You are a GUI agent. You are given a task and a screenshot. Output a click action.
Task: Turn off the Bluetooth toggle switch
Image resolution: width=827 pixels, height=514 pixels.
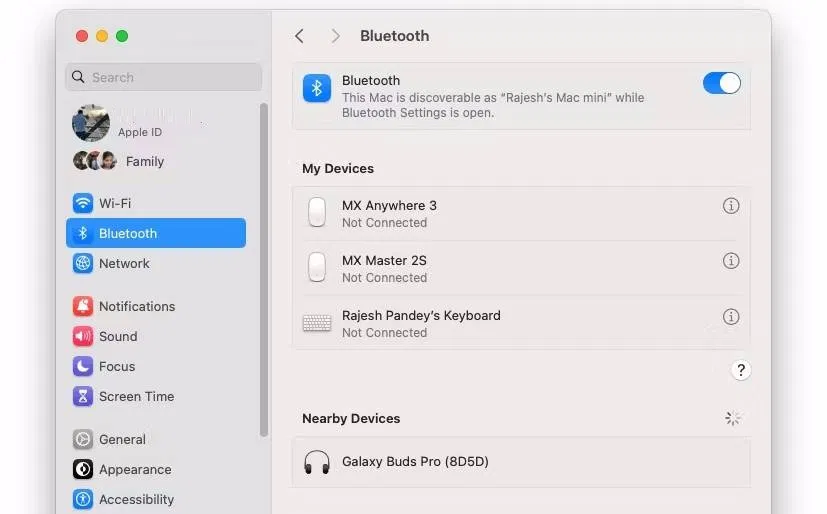tap(722, 83)
